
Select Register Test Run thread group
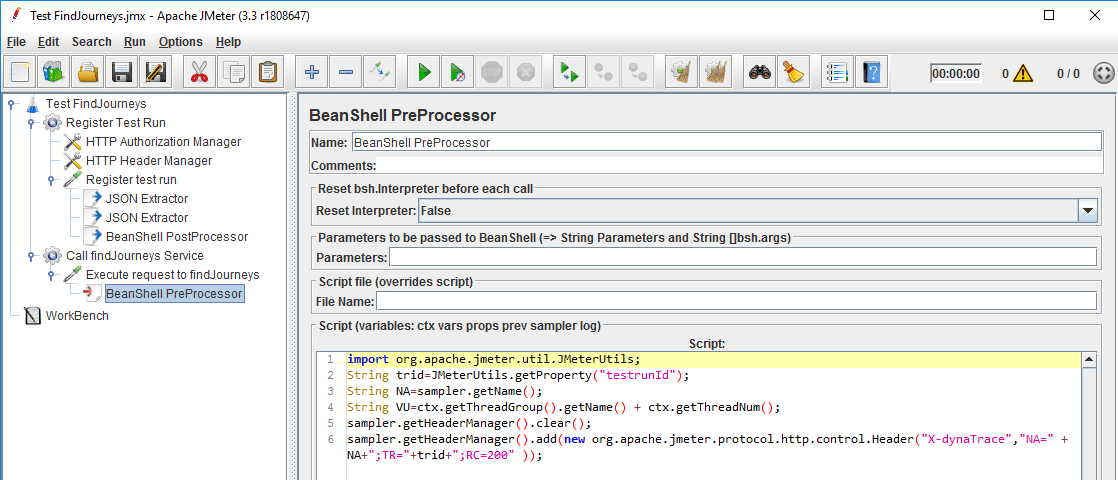click(x=116, y=123)
